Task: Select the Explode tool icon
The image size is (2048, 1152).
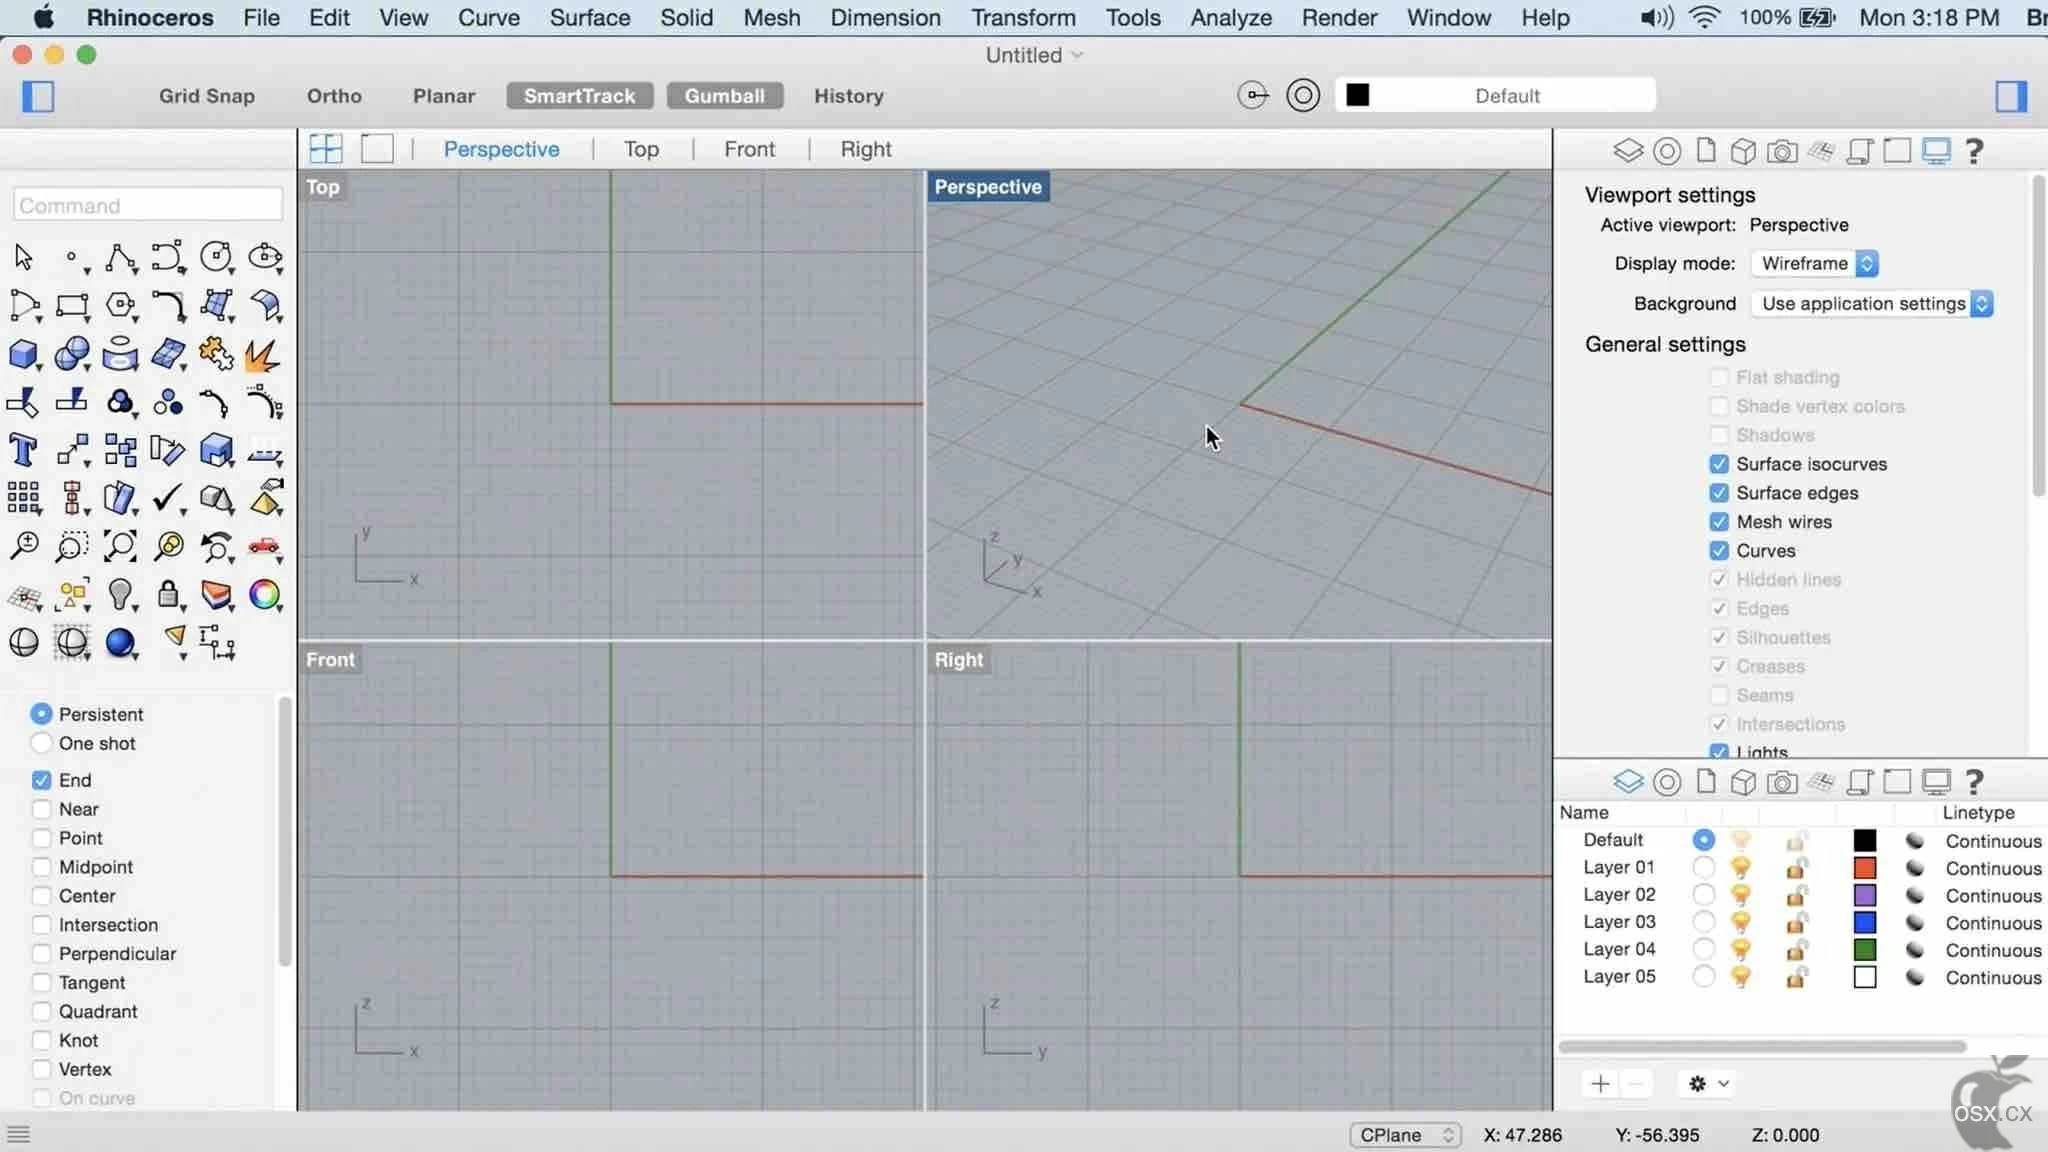Action: coord(264,354)
